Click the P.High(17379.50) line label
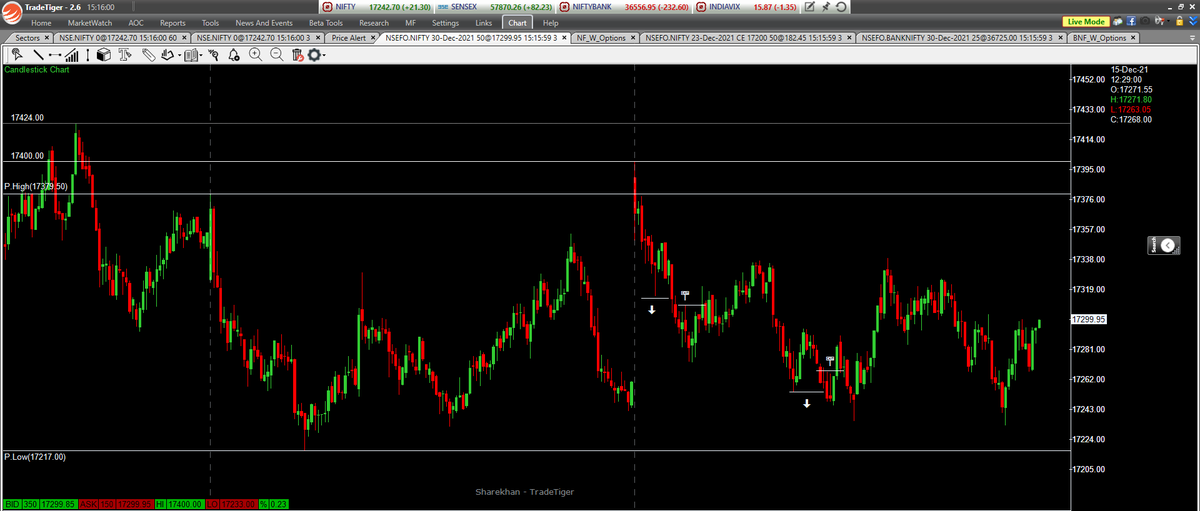1200x511 pixels. tap(36, 187)
